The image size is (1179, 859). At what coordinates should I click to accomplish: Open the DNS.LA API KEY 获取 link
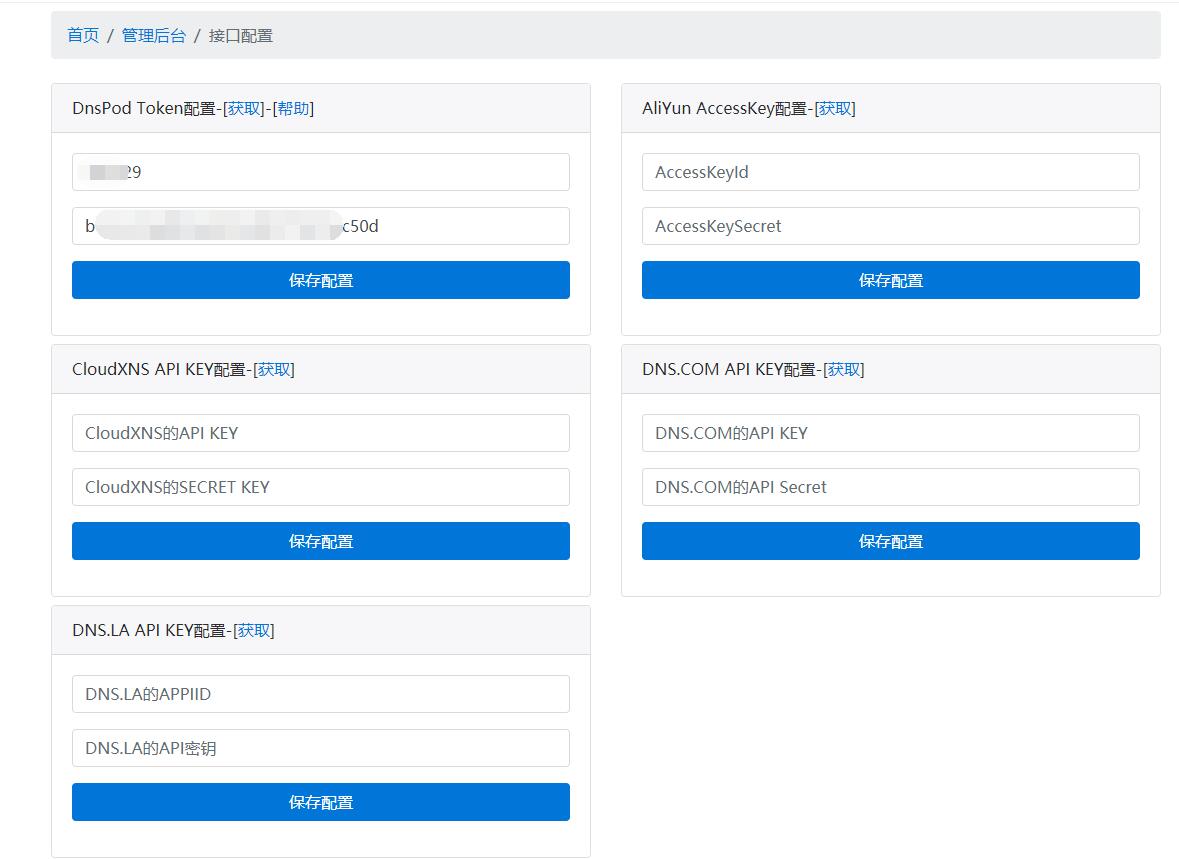tap(254, 629)
